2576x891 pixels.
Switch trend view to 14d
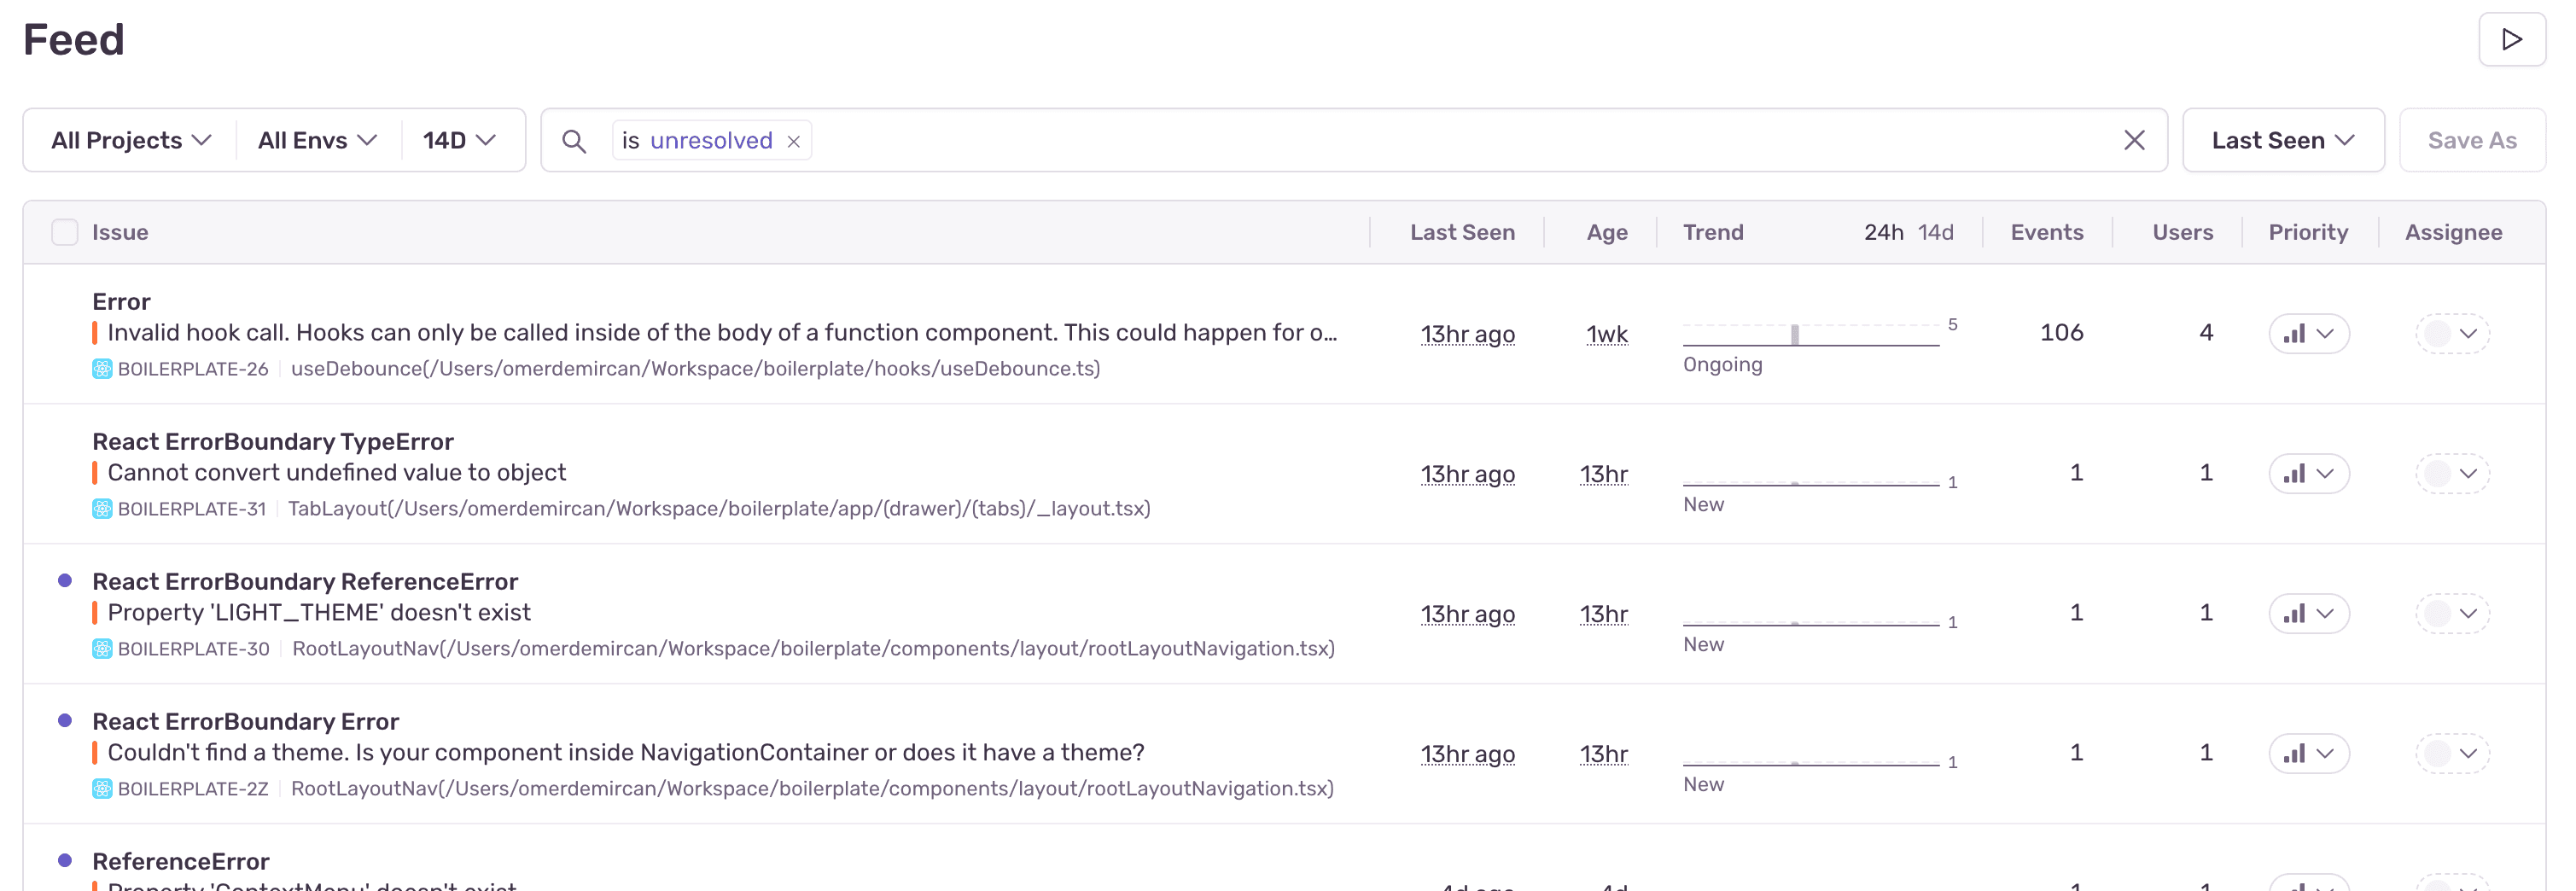point(1935,233)
